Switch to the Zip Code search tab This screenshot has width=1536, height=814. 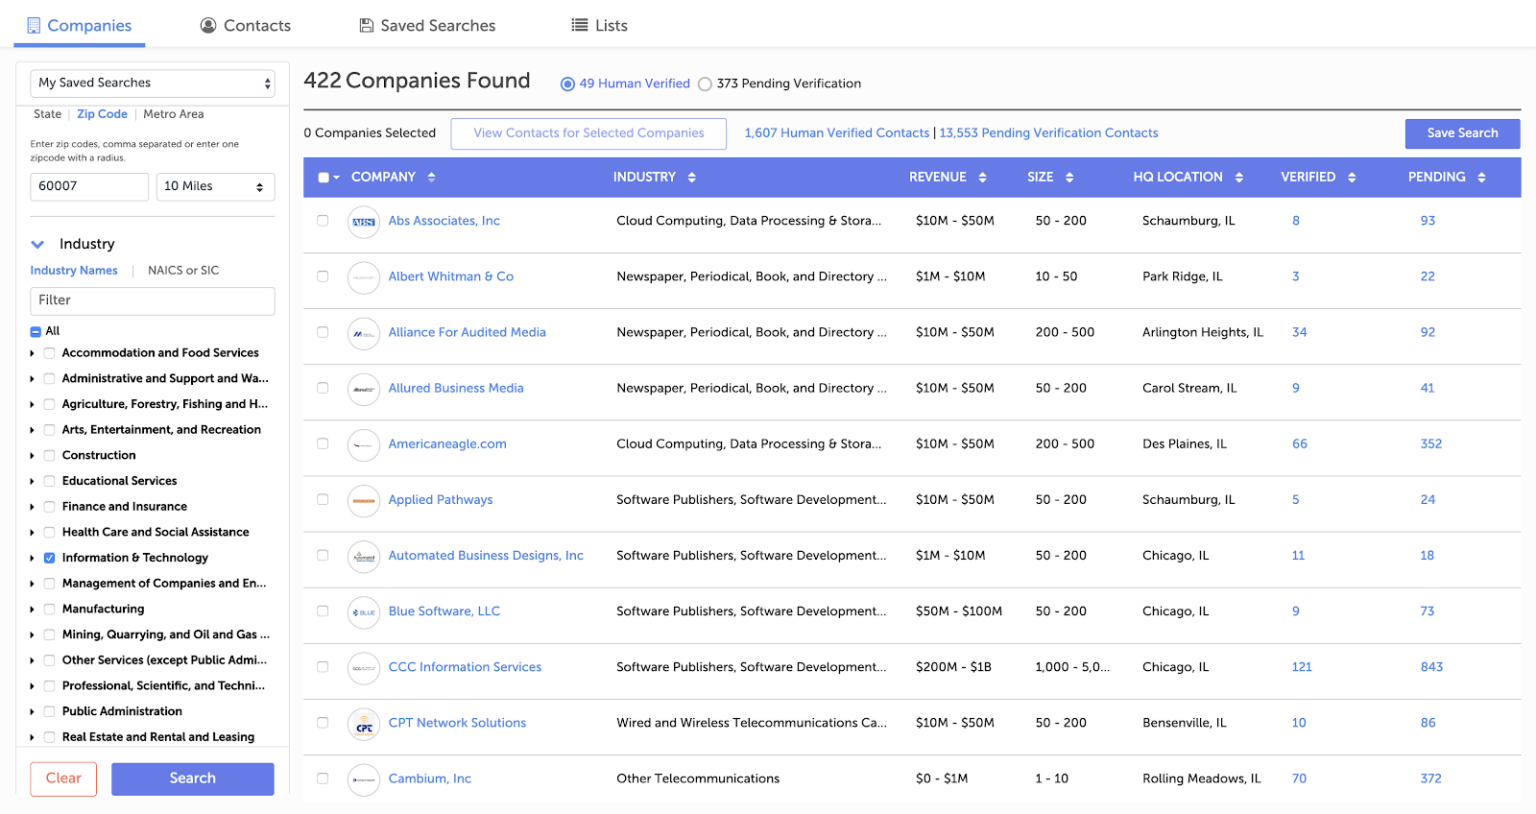tap(102, 113)
